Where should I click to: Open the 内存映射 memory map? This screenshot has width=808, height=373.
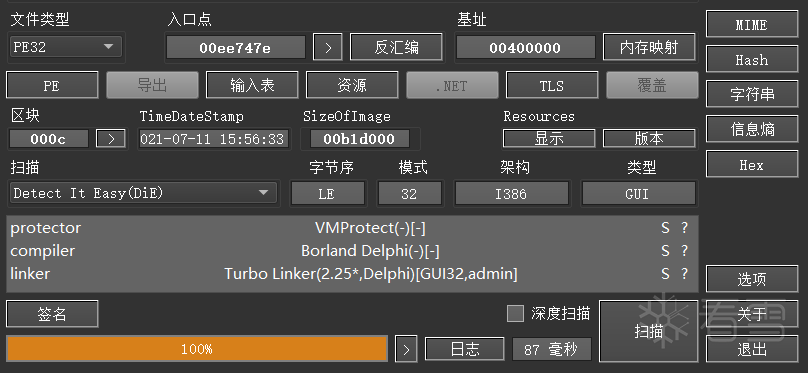click(649, 47)
